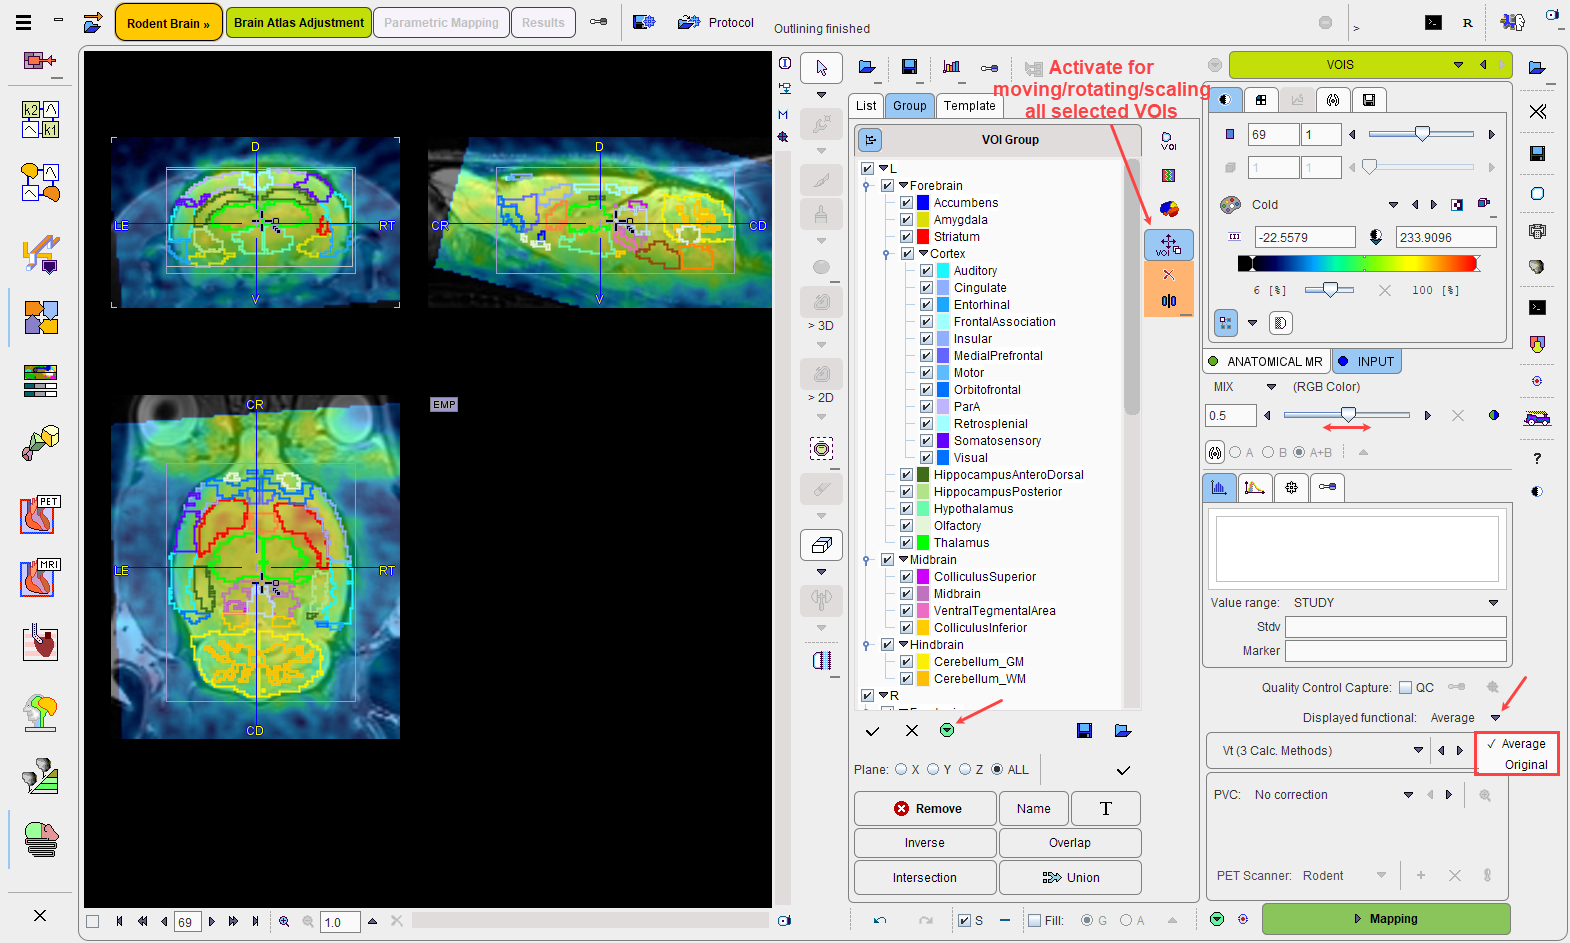Click the mirror VOI tool icon
The width and height of the screenshot is (1570, 943).
tap(1168, 301)
